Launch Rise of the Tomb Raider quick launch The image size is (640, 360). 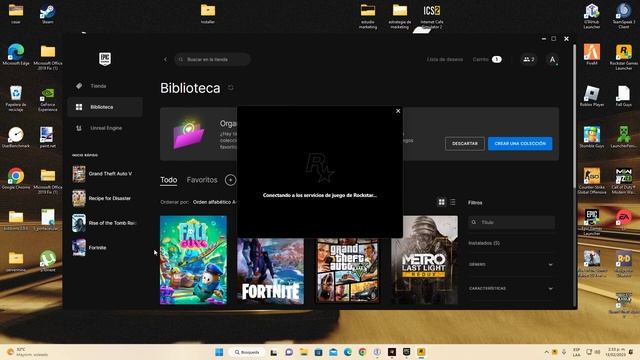point(105,223)
